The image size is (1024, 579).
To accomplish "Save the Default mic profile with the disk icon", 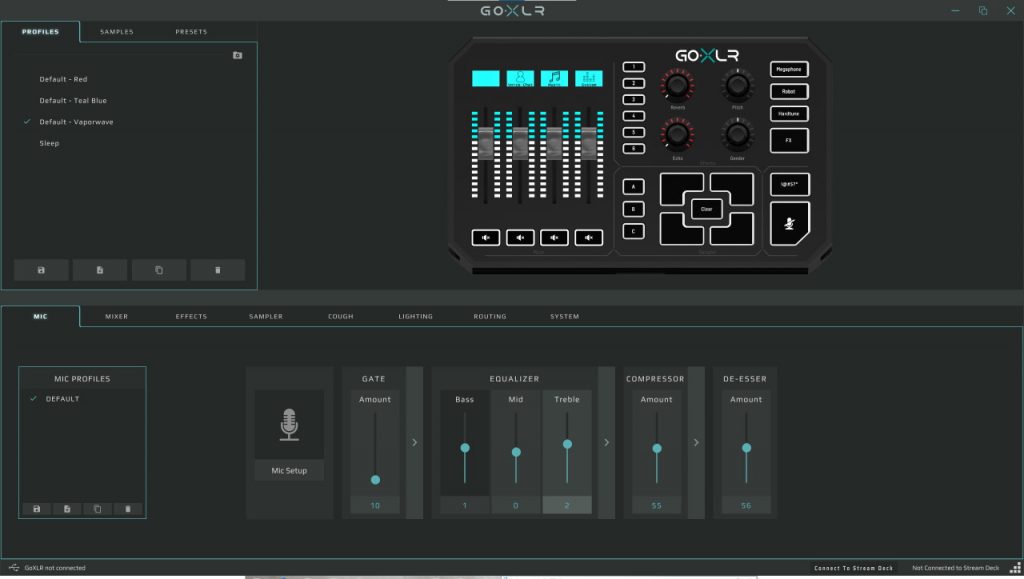I will (36, 509).
